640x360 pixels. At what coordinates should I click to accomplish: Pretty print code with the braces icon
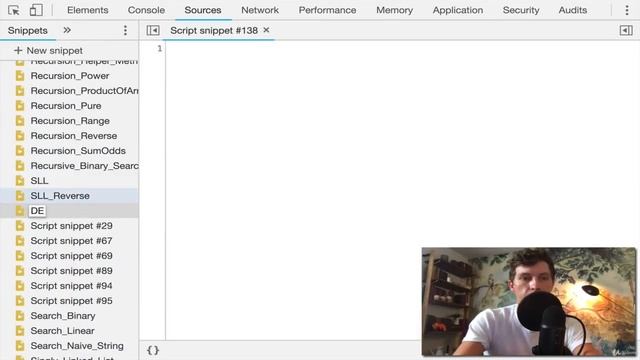pyautogui.click(x=153, y=350)
